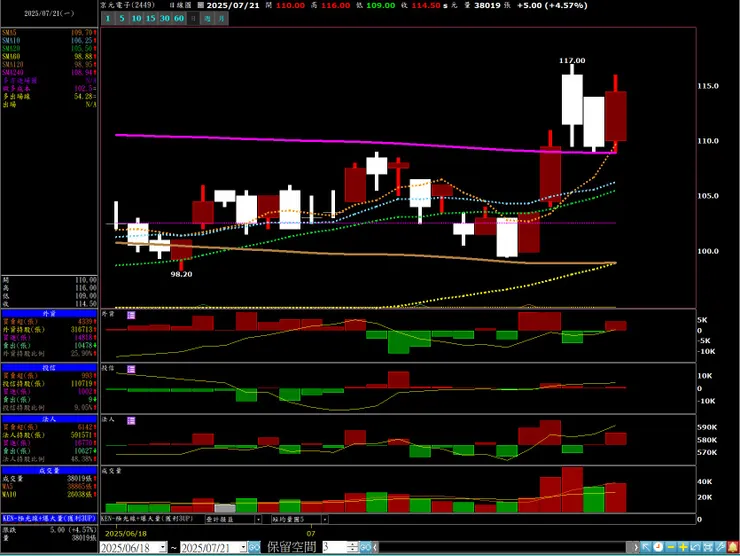Open the wrench settings tool icon

coord(720,547)
